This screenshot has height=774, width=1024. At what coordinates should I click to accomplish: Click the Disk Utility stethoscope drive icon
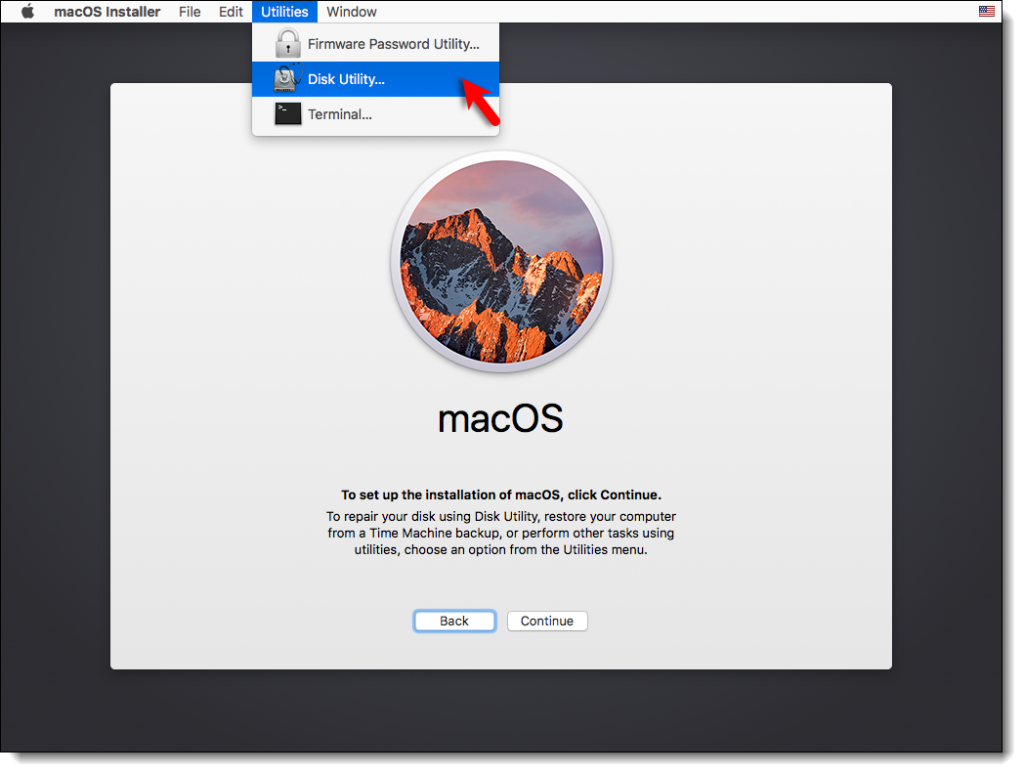coord(287,78)
